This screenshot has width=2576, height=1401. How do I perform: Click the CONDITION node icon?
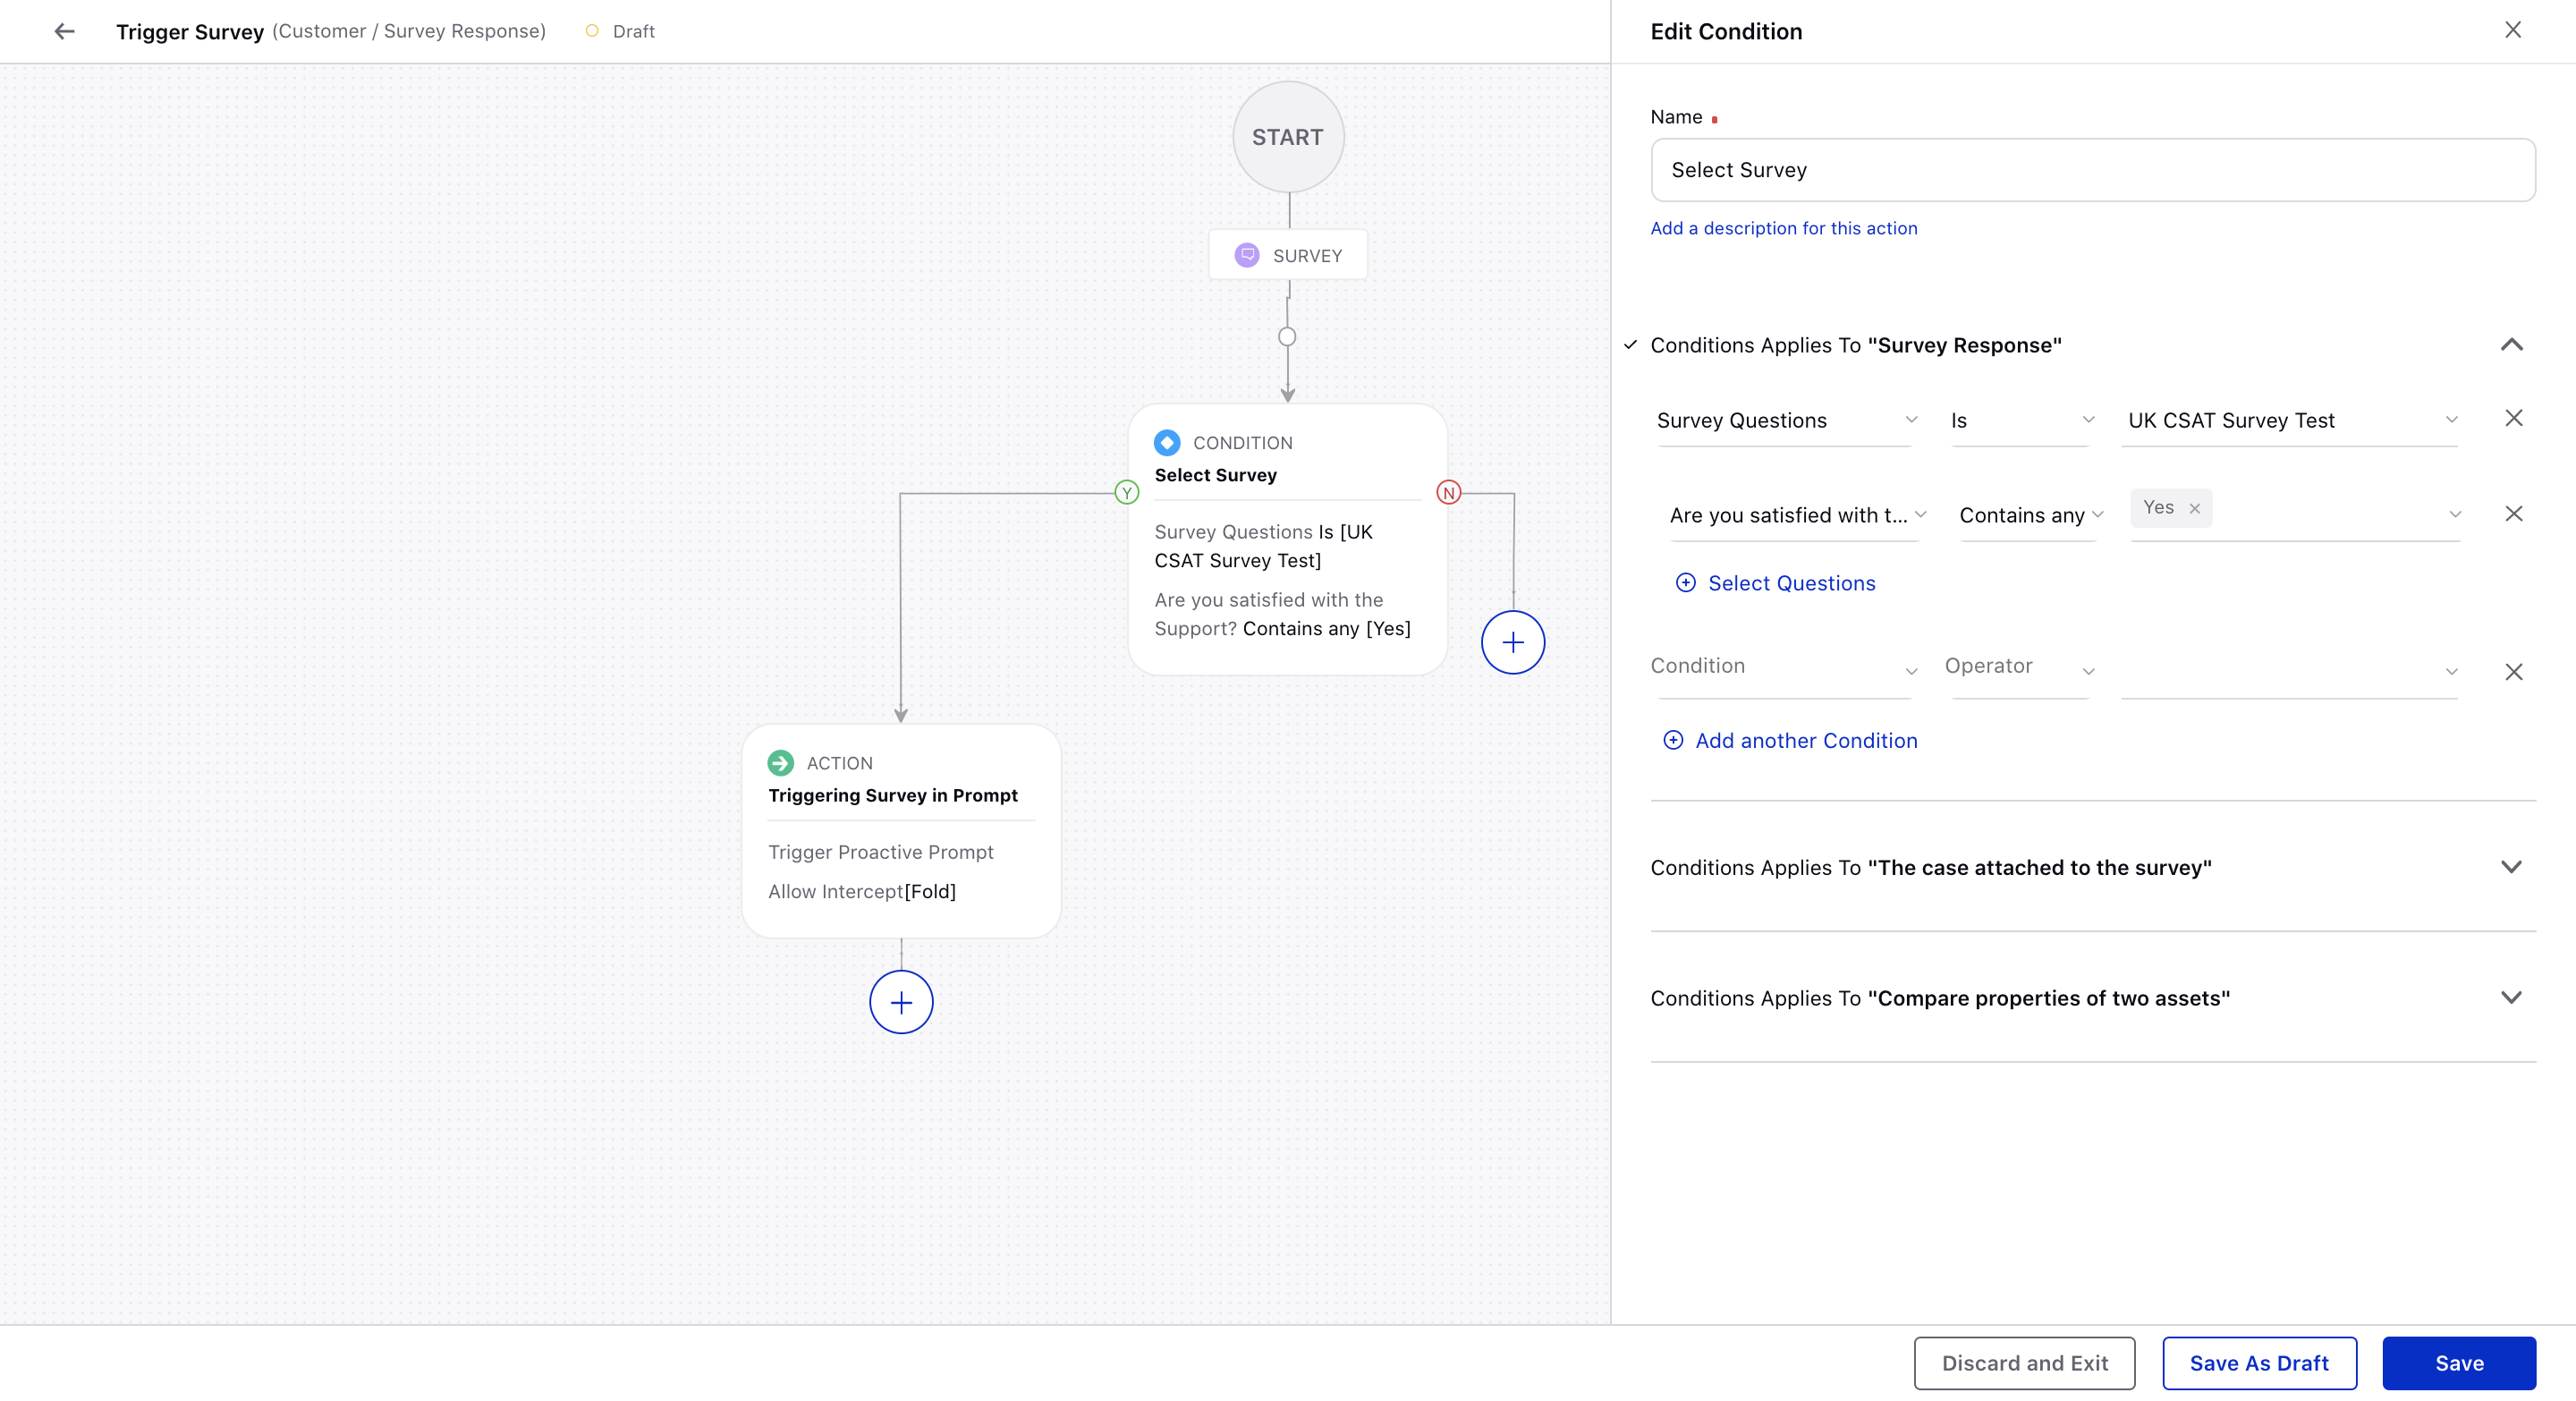(x=1167, y=442)
